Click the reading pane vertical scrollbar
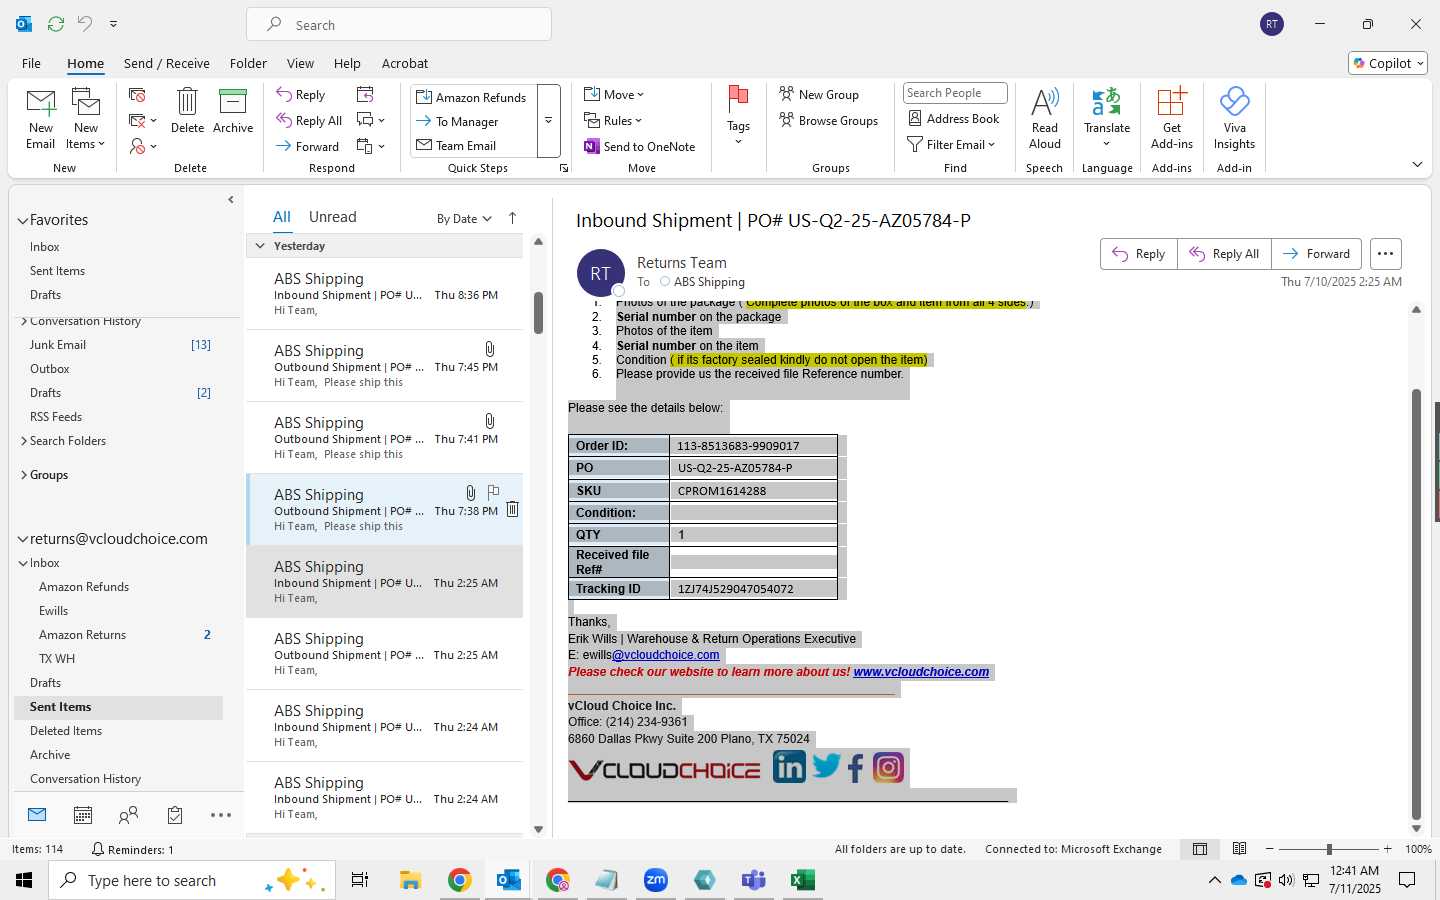The image size is (1440, 900). click(x=1416, y=604)
